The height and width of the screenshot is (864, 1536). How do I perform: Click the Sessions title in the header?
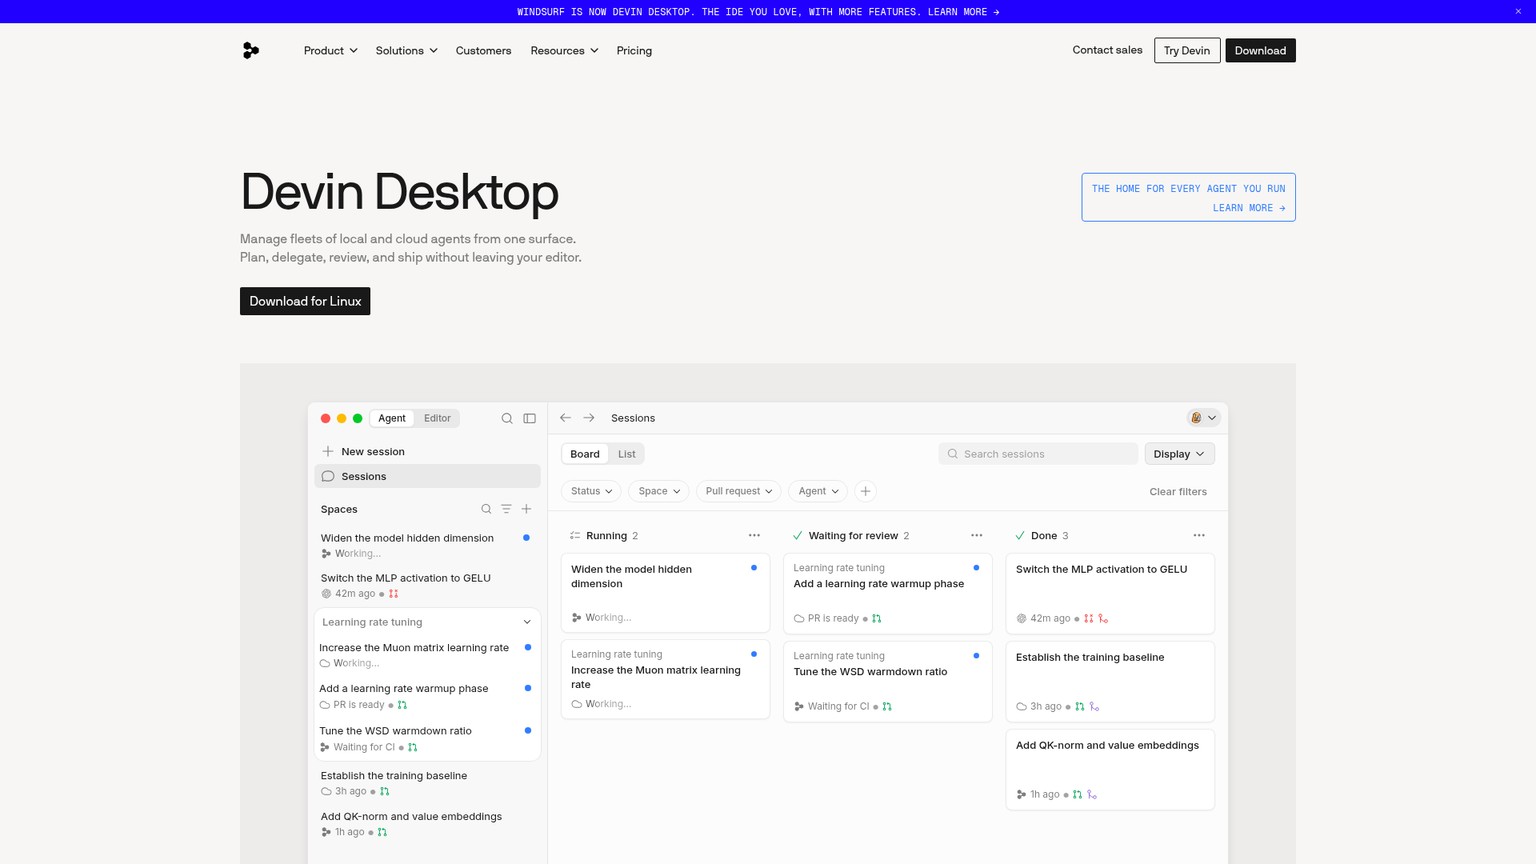pyautogui.click(x=633, y=418)
